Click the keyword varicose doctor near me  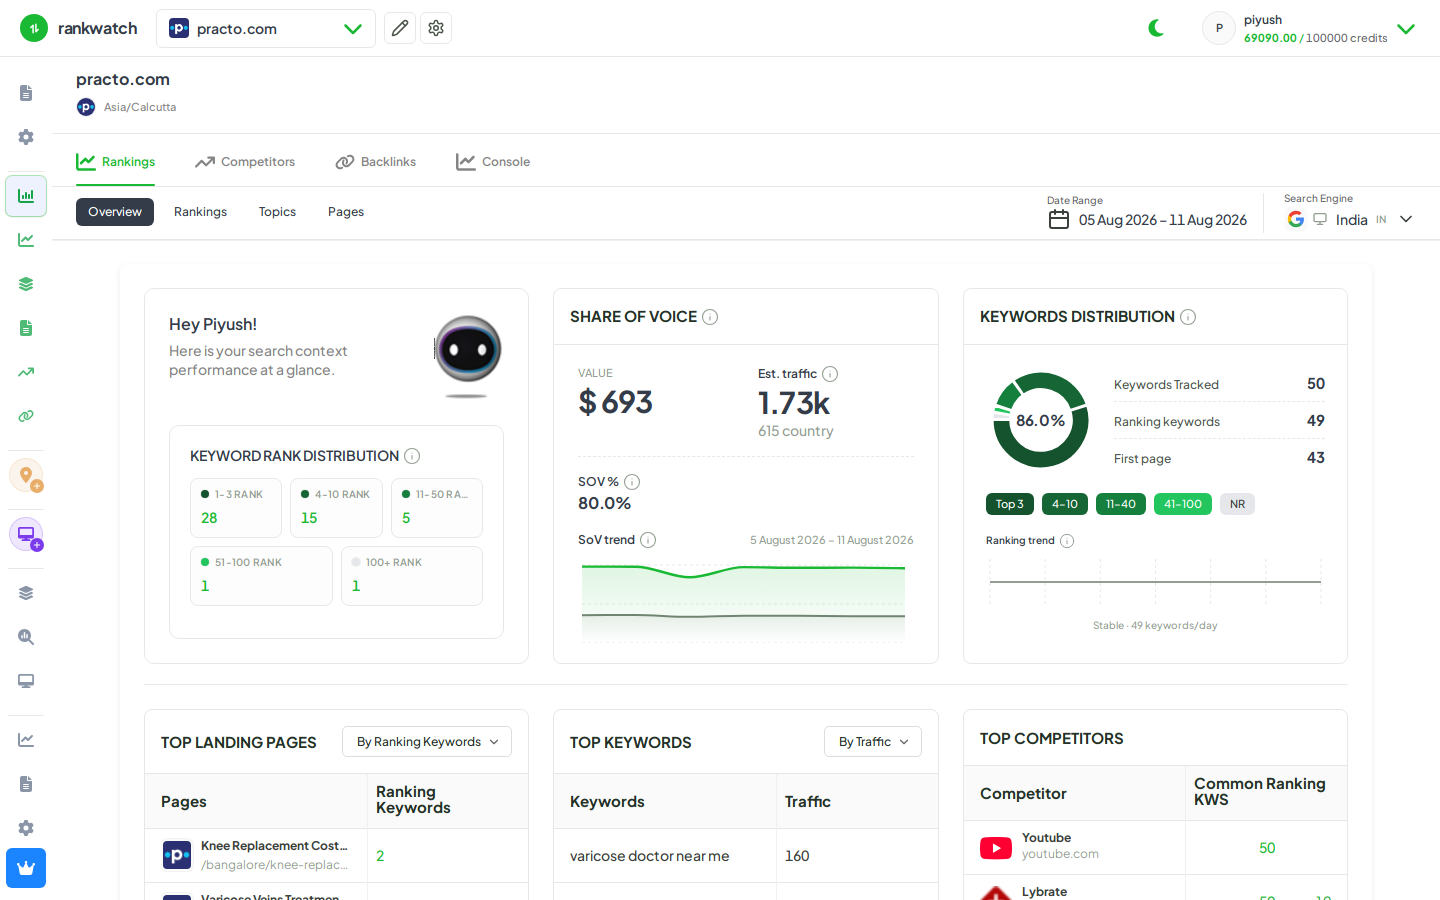(x=649, y=856)
